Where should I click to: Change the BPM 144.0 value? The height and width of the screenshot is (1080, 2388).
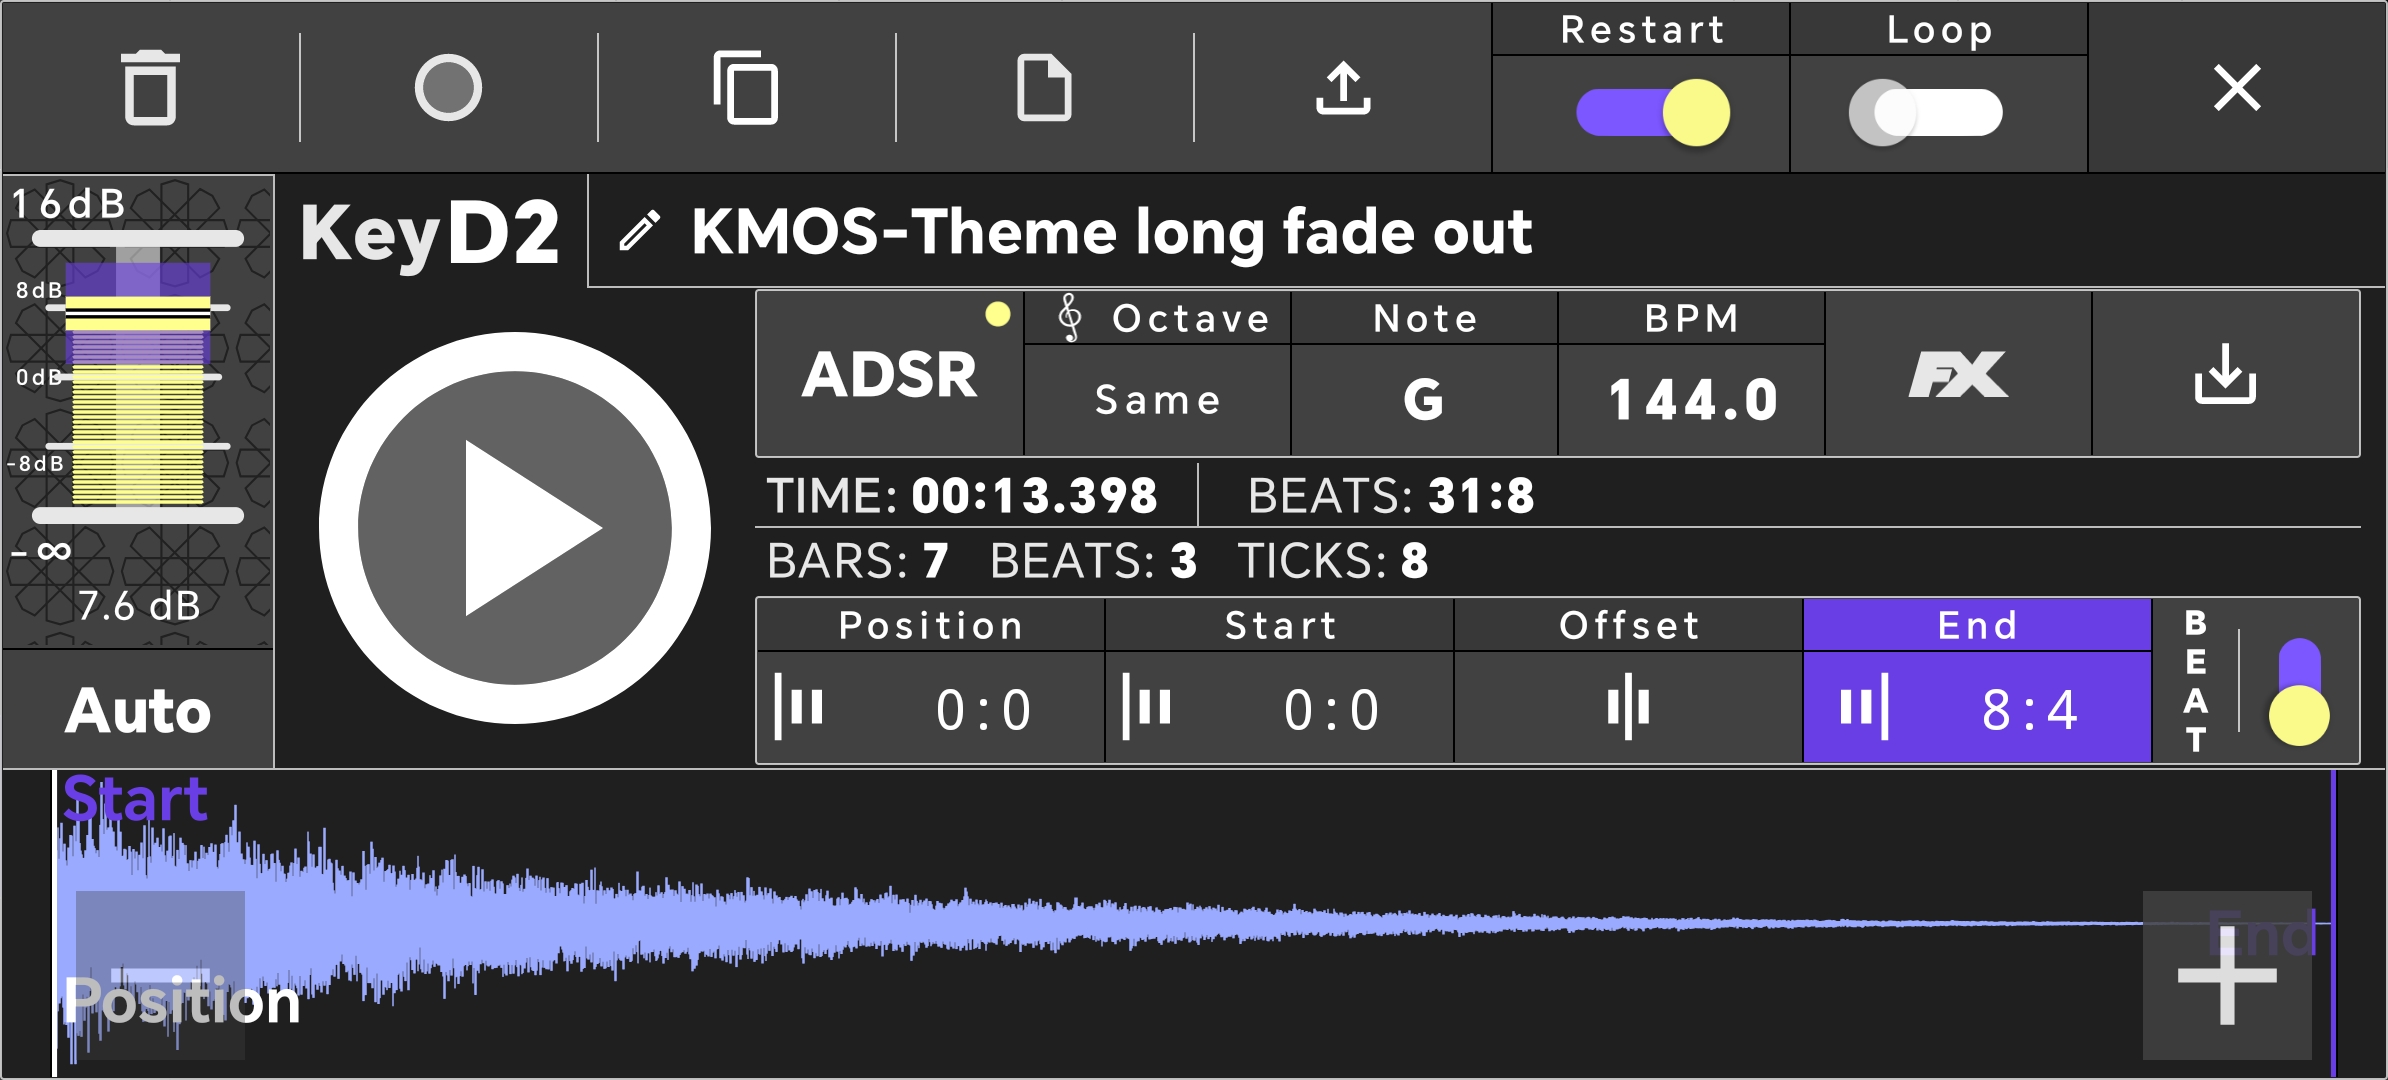1692,400
